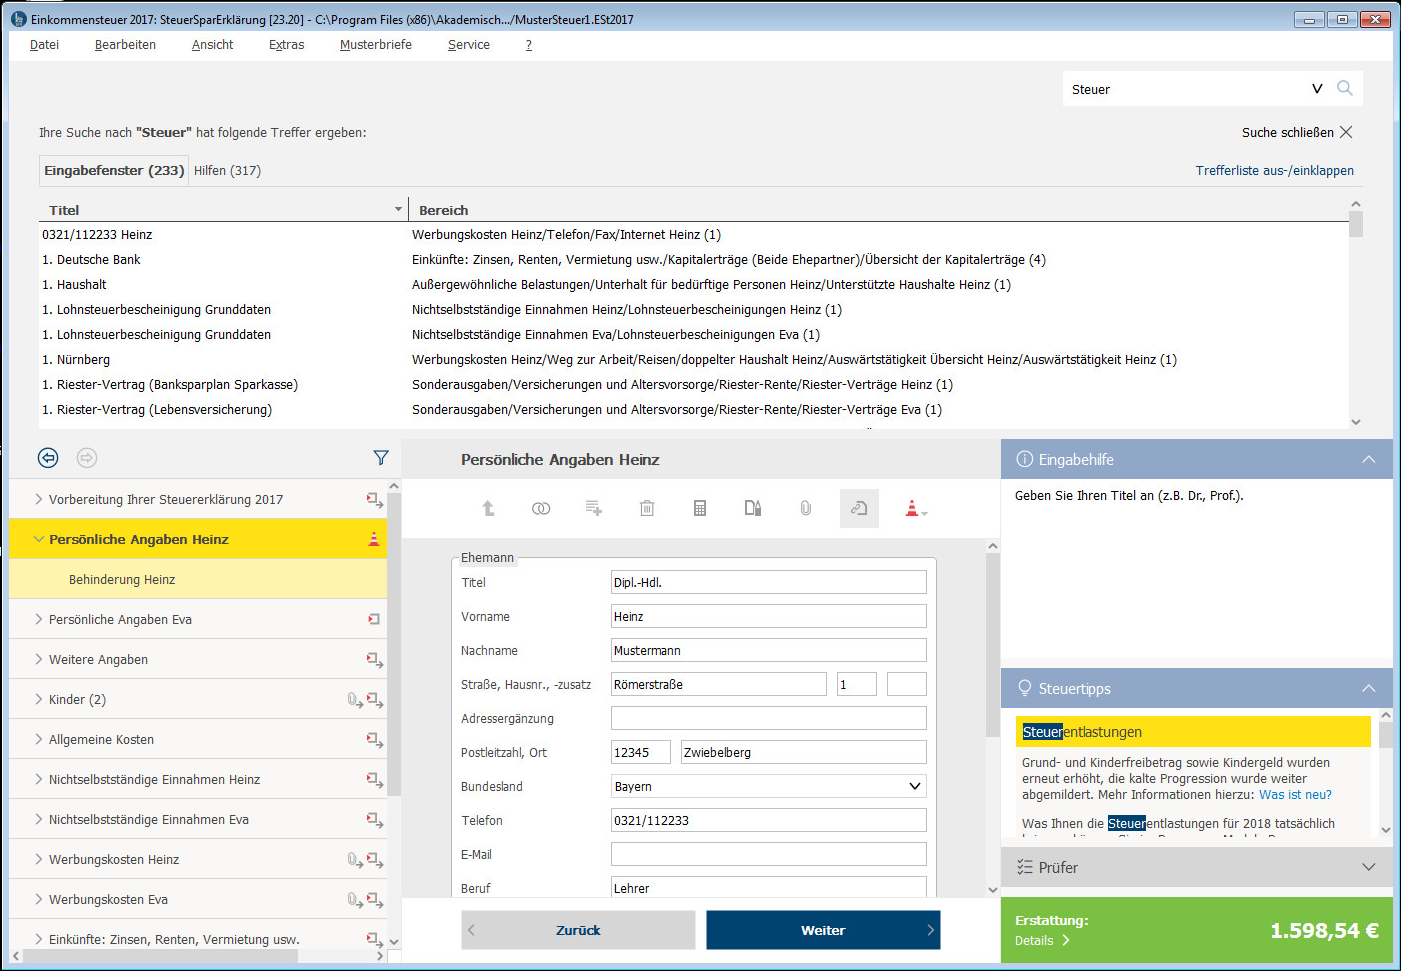Click the document with pen note icon
The image size is (1401, 971).
(x=753, y=508)
